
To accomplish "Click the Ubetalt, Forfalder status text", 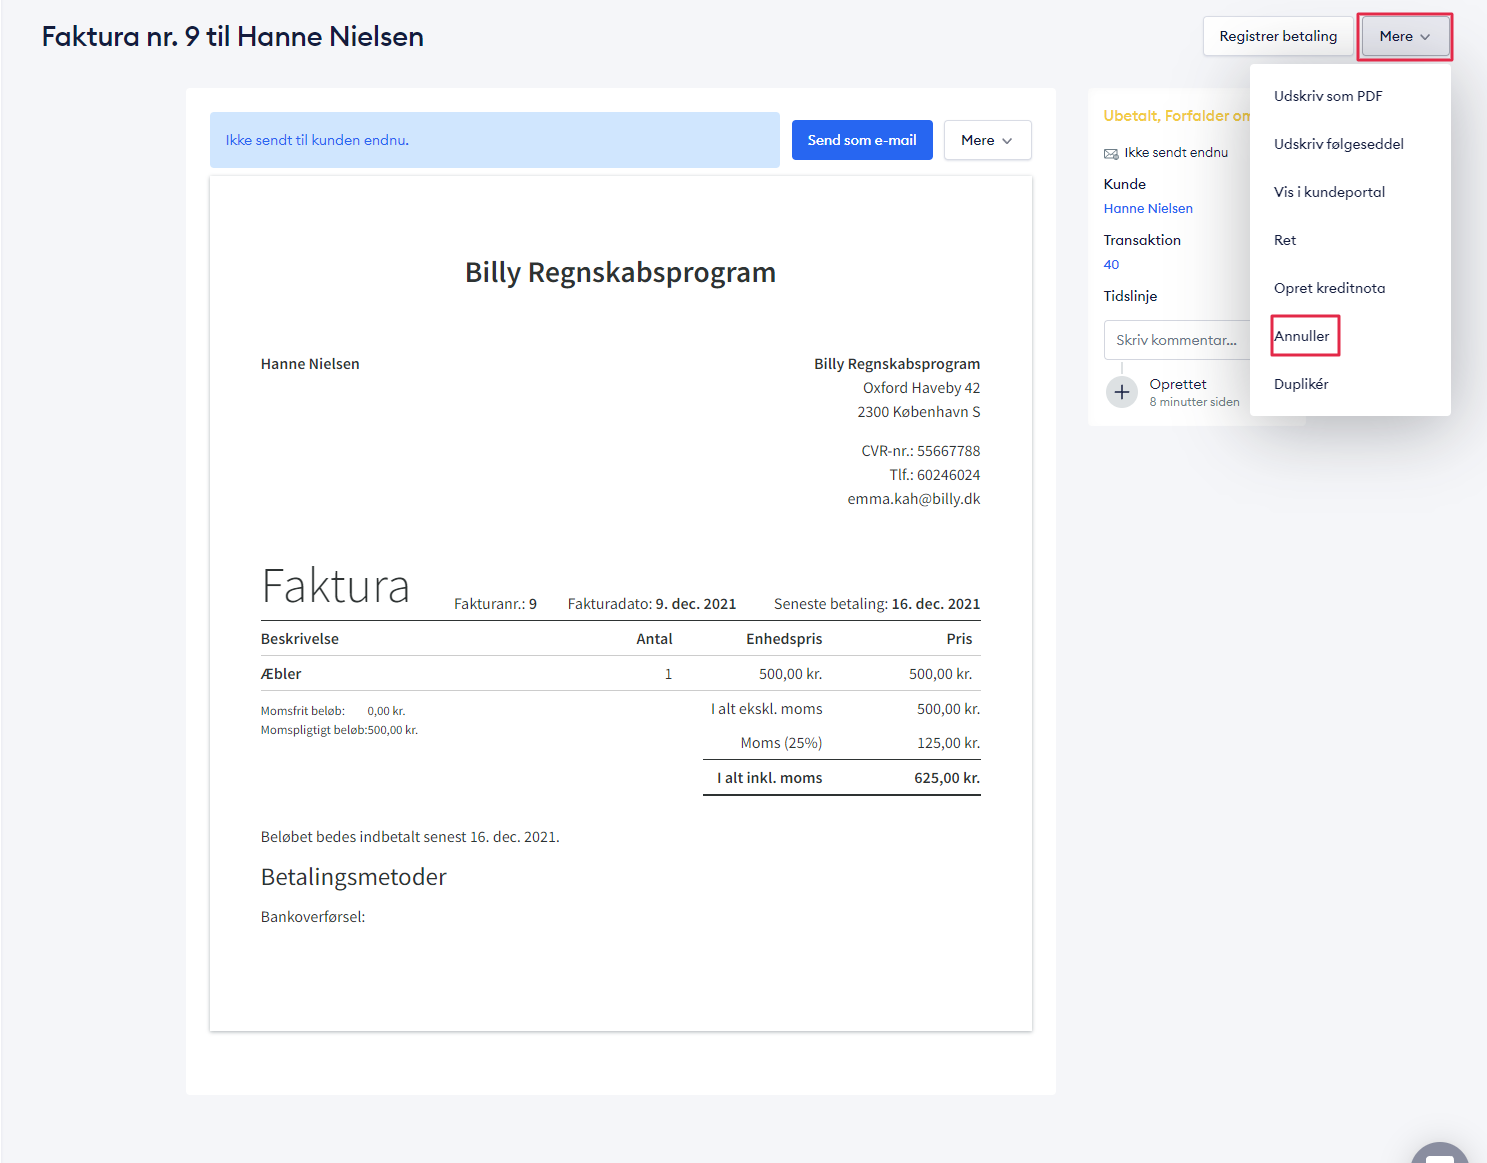I will pyautogui.click(x=1176, y=116).
